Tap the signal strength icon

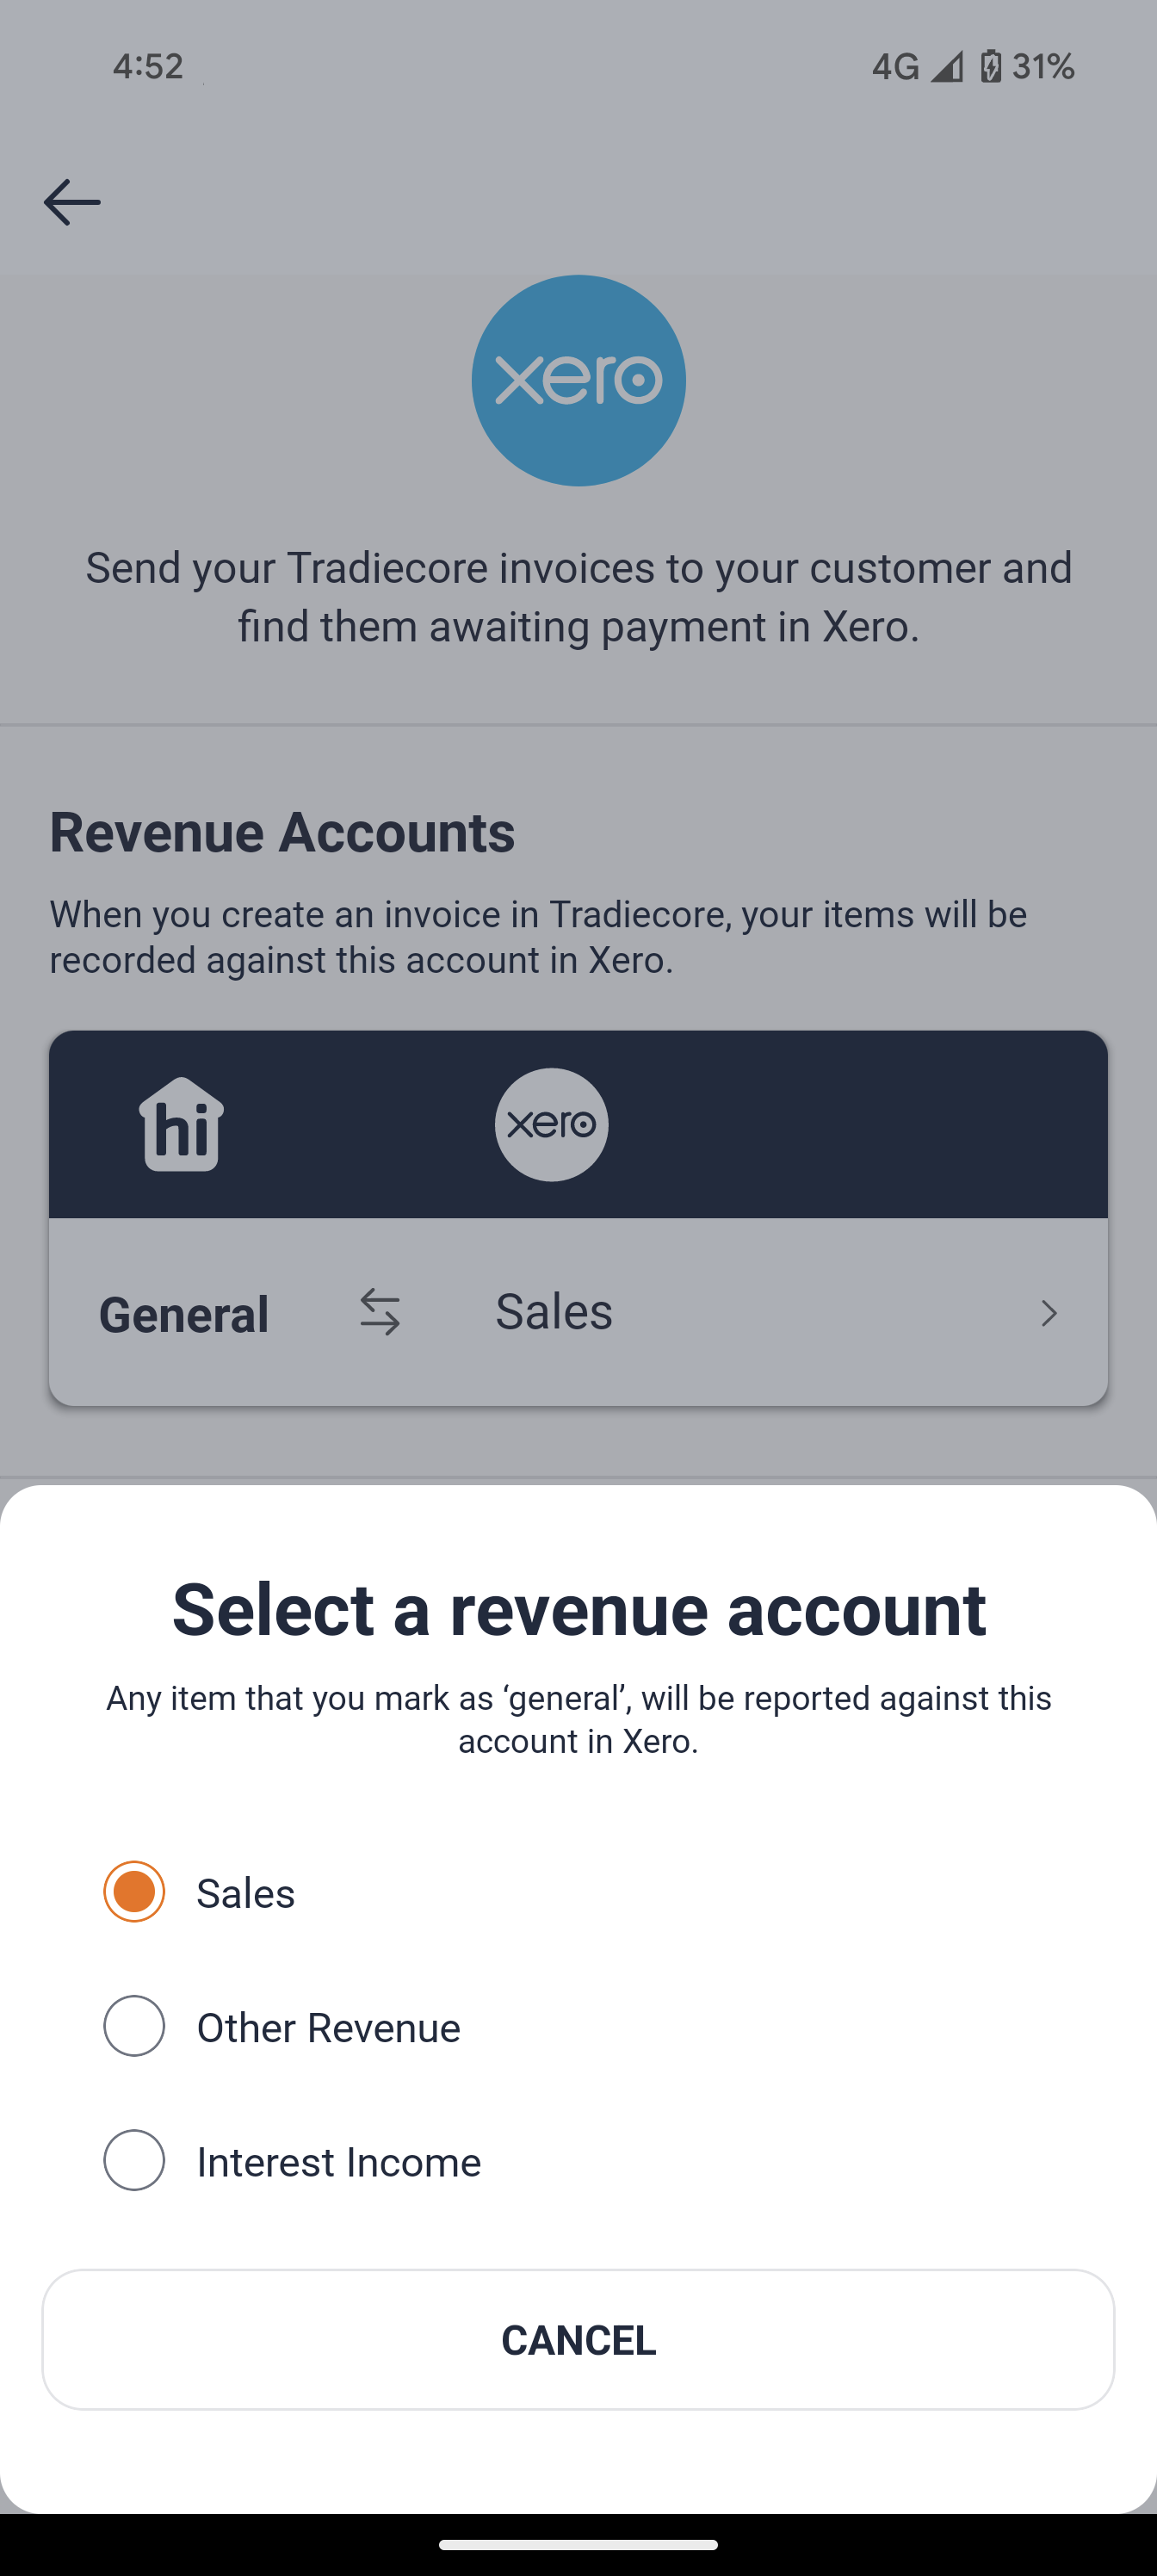[x=946, y=67]
